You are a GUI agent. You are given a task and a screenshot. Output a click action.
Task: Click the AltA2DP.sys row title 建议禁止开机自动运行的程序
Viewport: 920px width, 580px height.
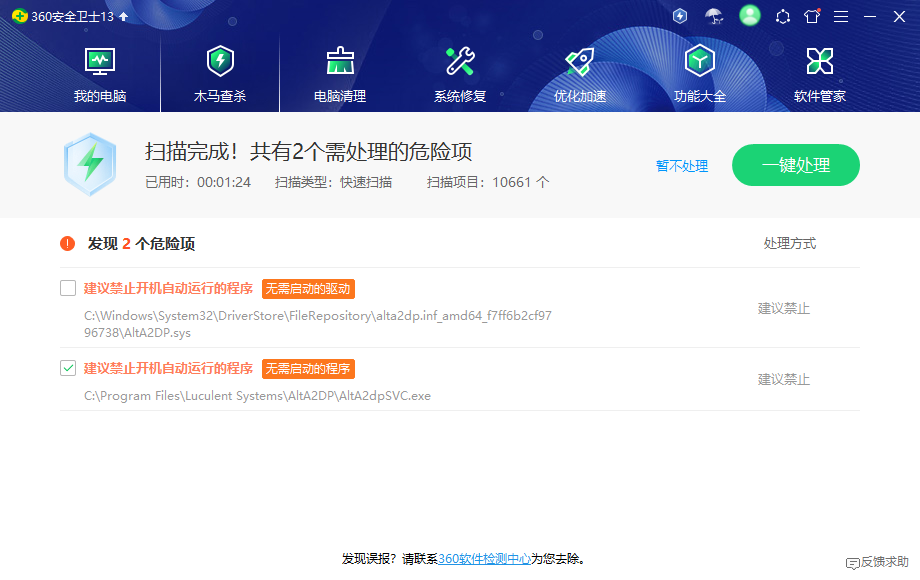click(x=168, y=289)
